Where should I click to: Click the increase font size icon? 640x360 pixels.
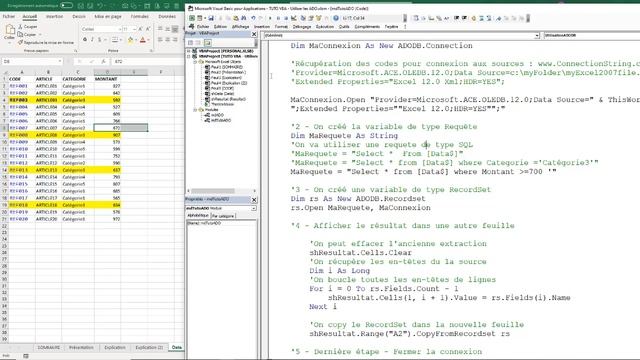[140, 29]
